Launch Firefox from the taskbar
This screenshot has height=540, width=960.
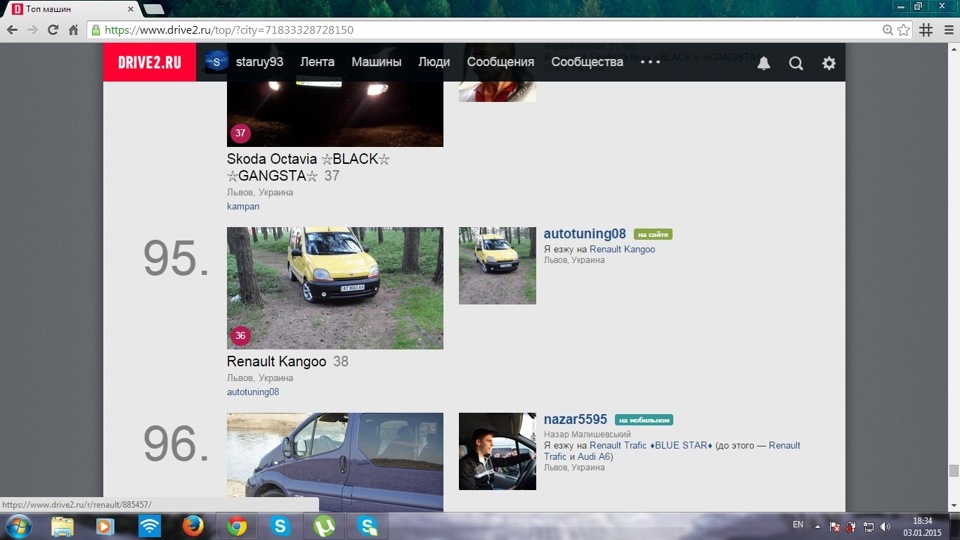(x=193, y=527)
